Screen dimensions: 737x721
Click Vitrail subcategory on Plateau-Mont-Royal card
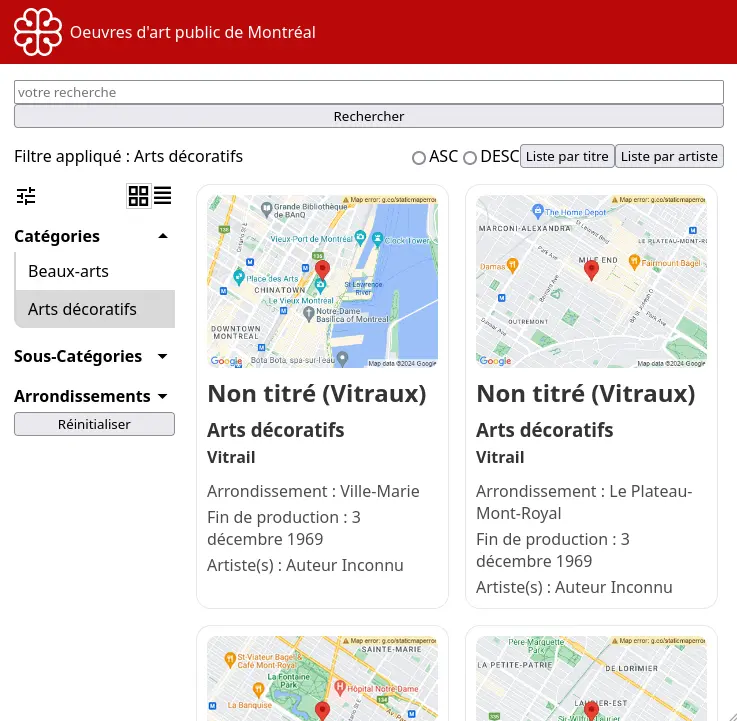pos(500,457)
